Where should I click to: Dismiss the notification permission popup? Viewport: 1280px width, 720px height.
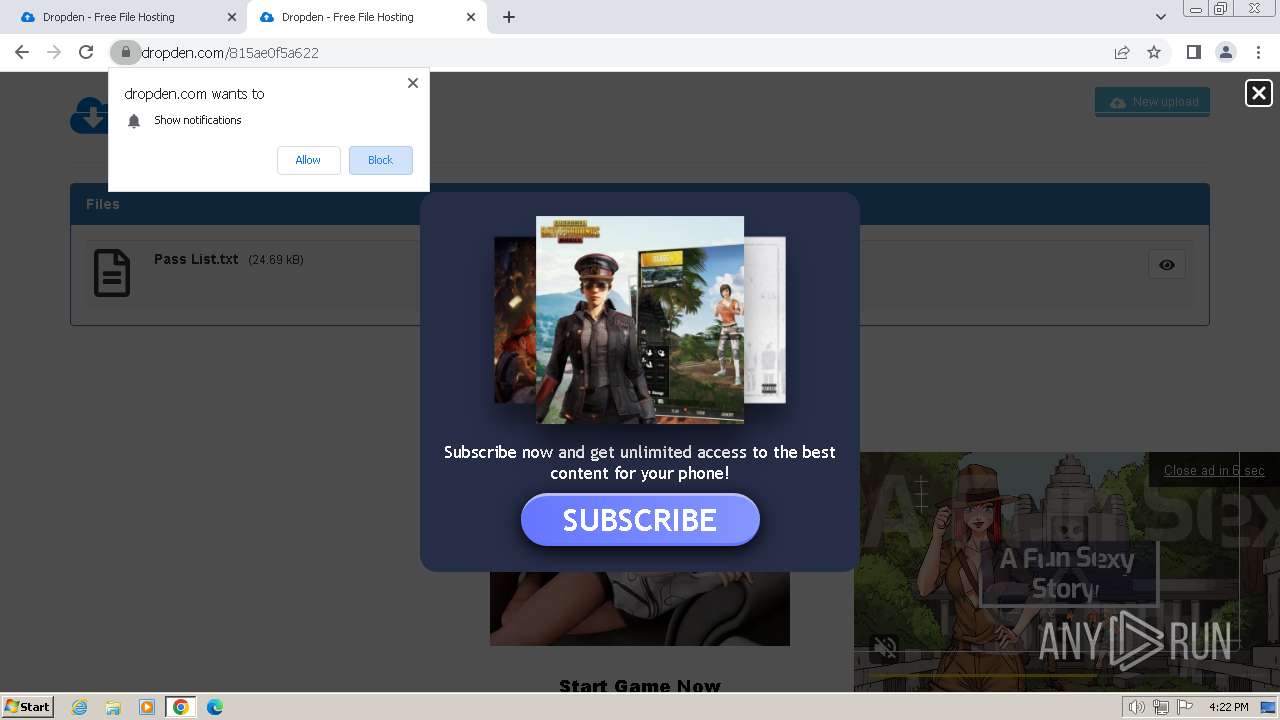pos(413,83)
